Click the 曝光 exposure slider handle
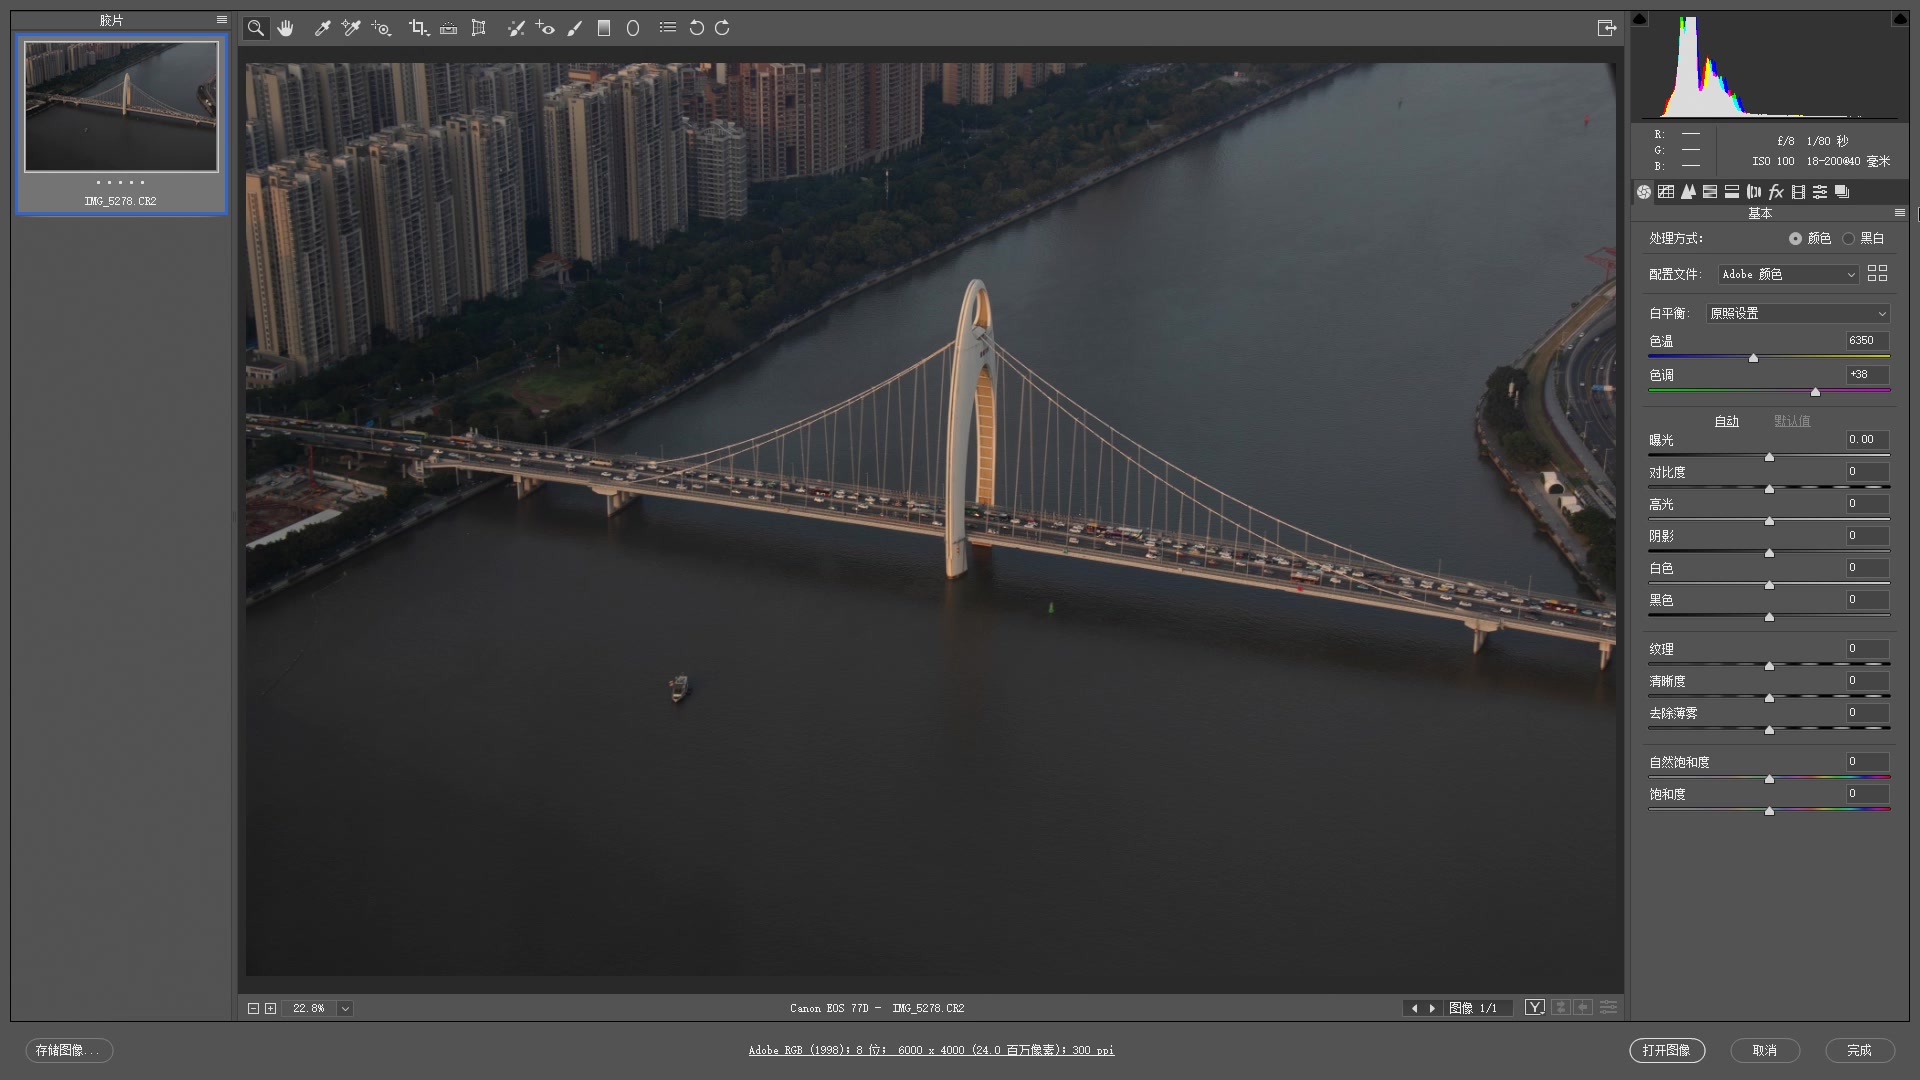 click(x=1769, y=457)
